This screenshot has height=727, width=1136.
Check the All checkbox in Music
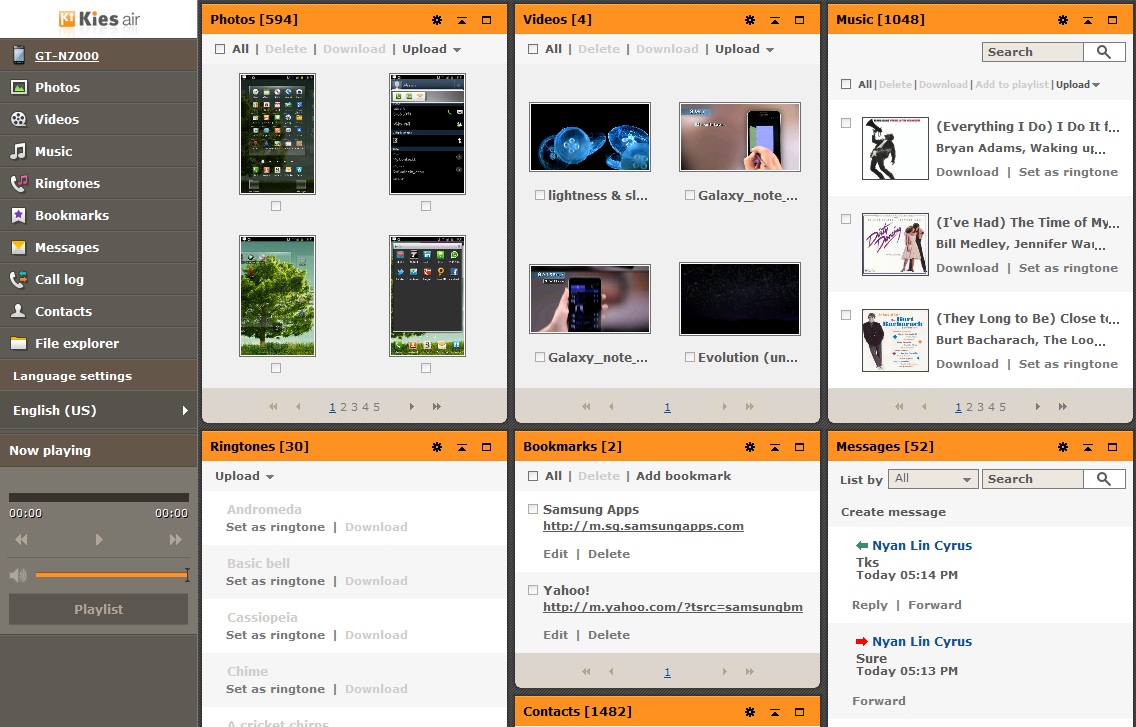coord(845,84)
